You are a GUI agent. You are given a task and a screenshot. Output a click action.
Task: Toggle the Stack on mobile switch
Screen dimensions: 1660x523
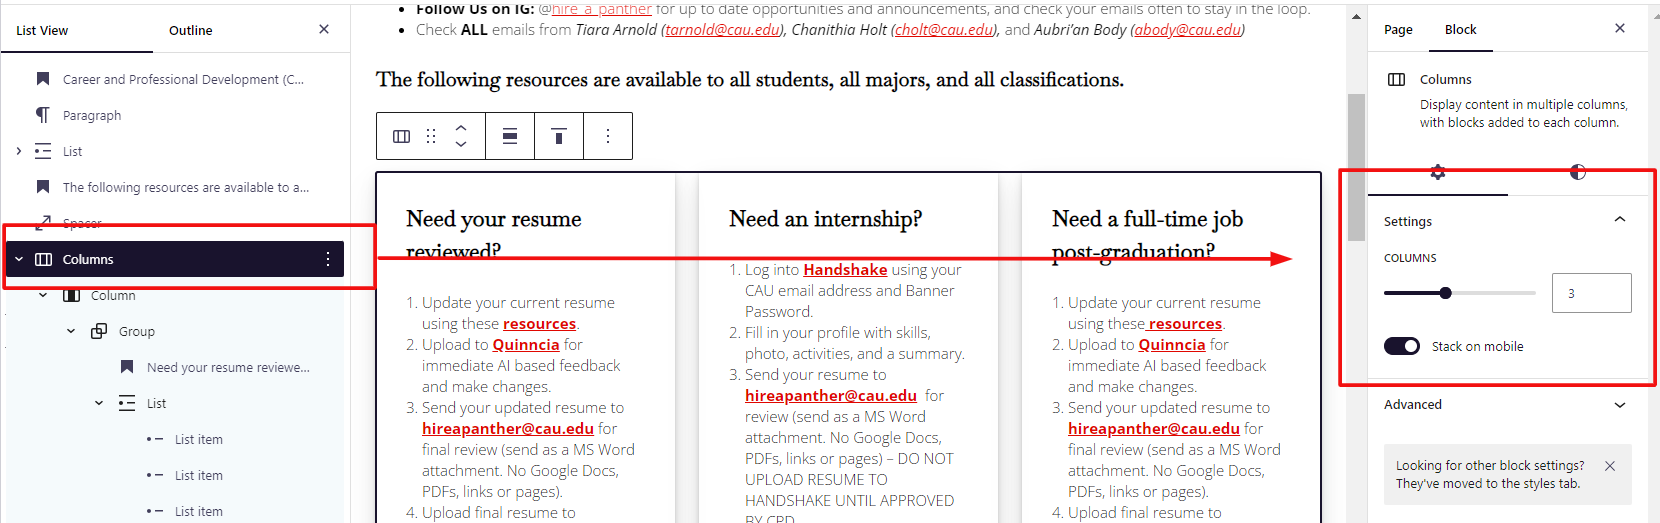(1402, 346)
